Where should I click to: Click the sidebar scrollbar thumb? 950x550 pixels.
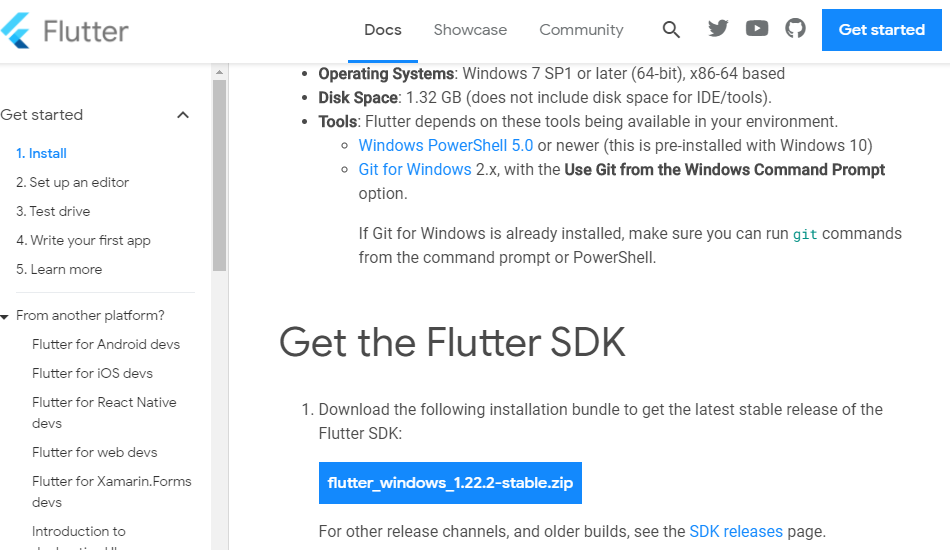point(219,176)
